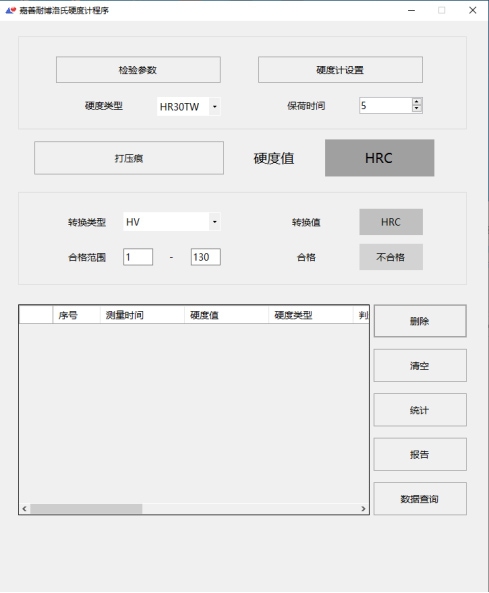This screenshot has height=593, width=489.
Task: Close the hardness tester window
Action: click(x=473, y=10)
